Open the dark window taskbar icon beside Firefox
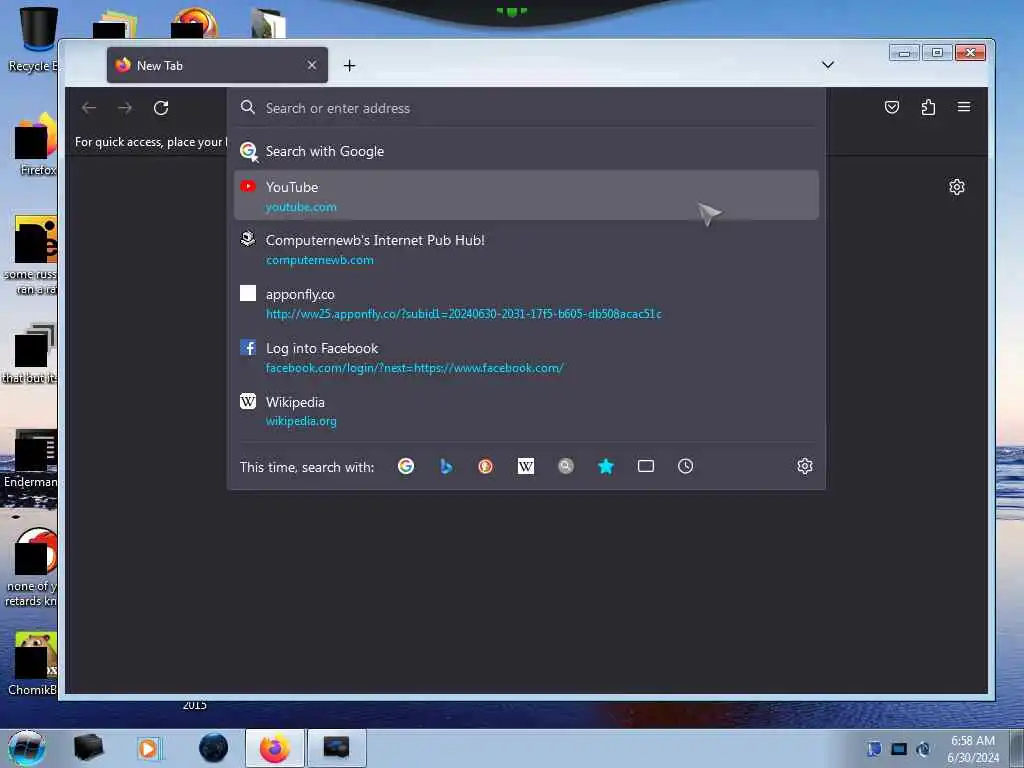Image resolution: width=1024 pixels, height=768 pixels. point(336,748)
